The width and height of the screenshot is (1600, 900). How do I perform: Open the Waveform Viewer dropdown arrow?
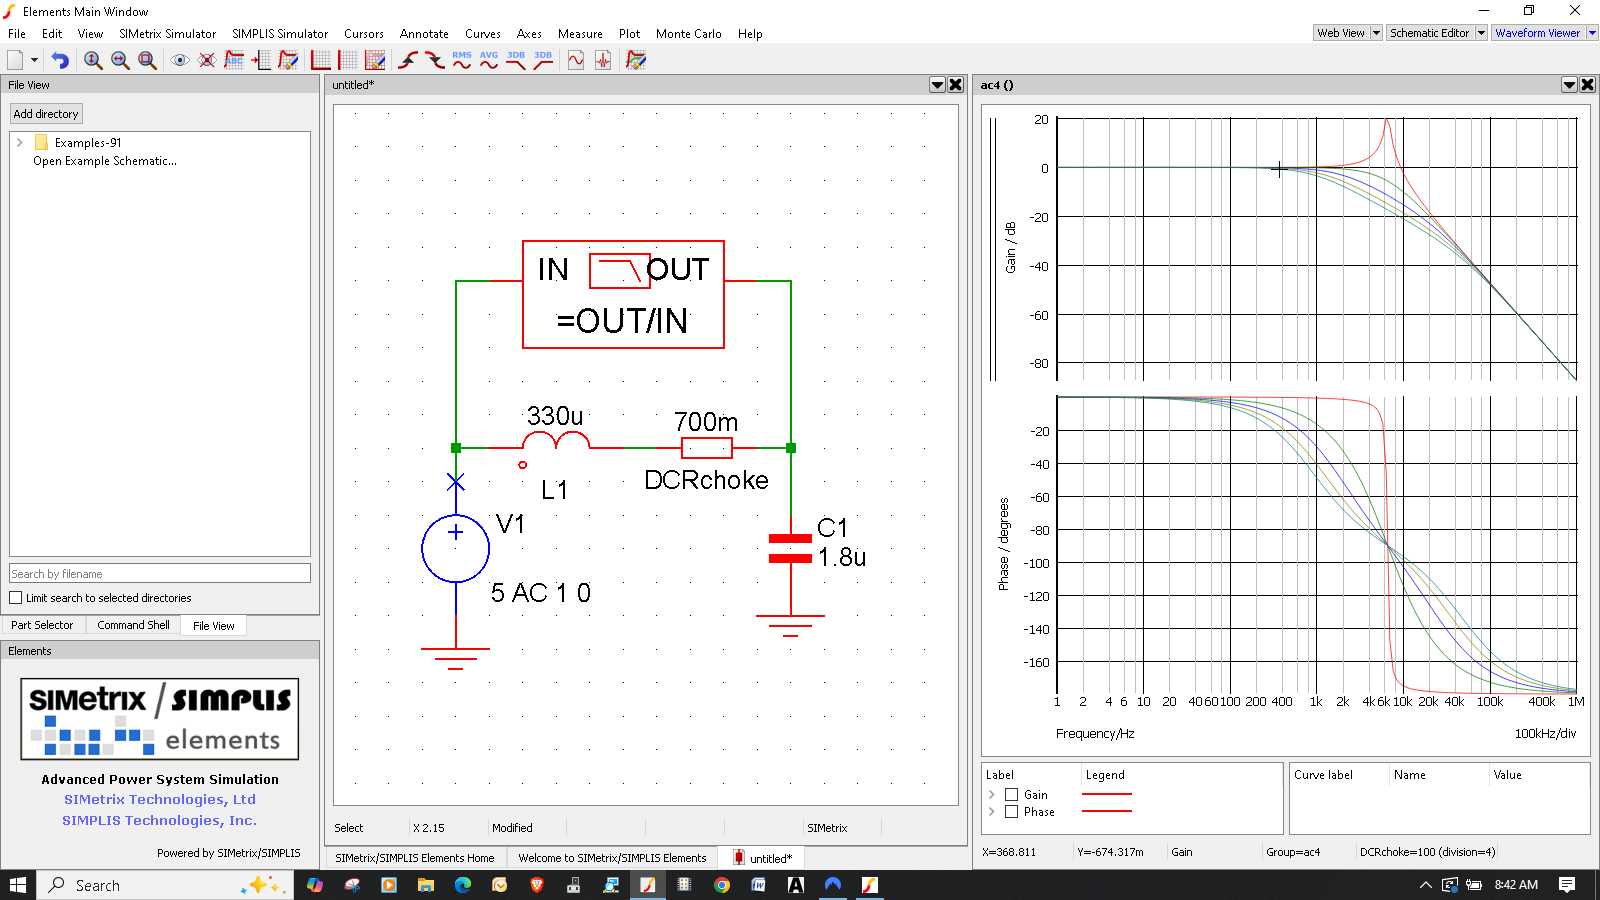pos(1592,33)
